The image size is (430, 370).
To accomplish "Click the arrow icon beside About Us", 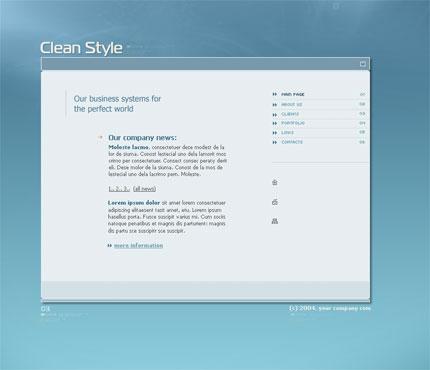I will (275, 105).
